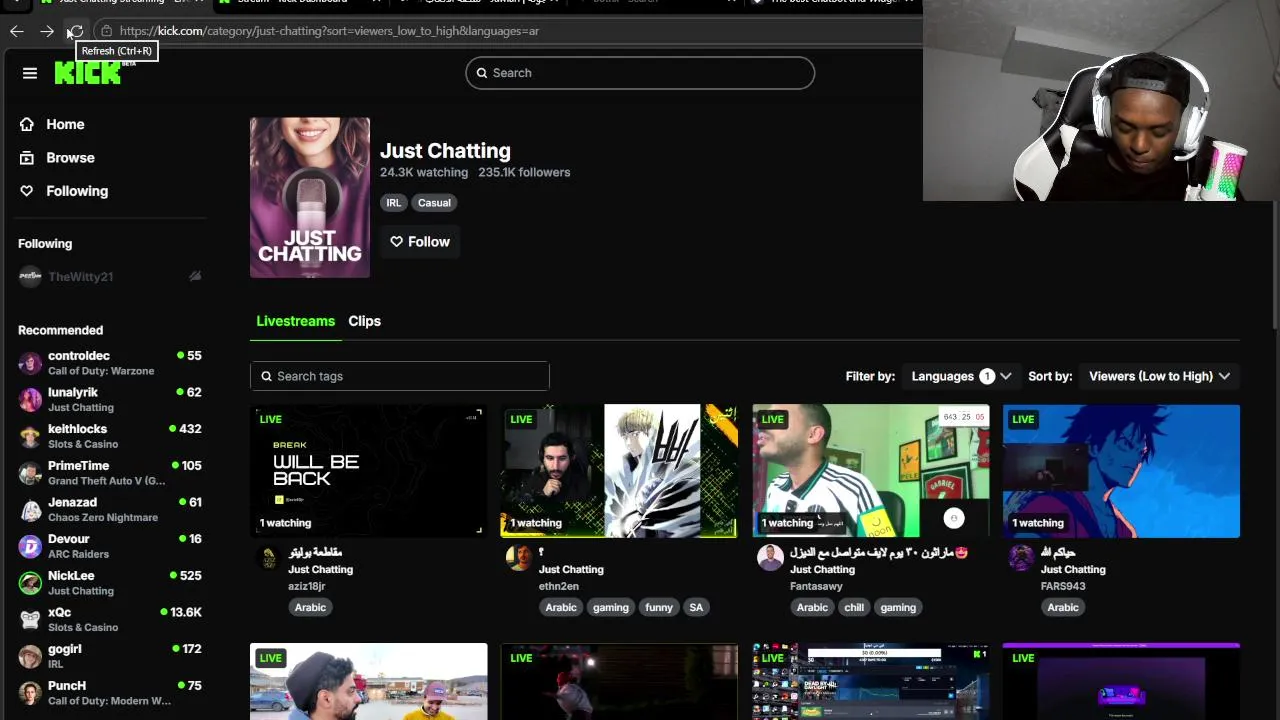Expand the Languages filter dropdown
Image resolution: width=1280 pixels, height=720 pixels.
[960, 376]
